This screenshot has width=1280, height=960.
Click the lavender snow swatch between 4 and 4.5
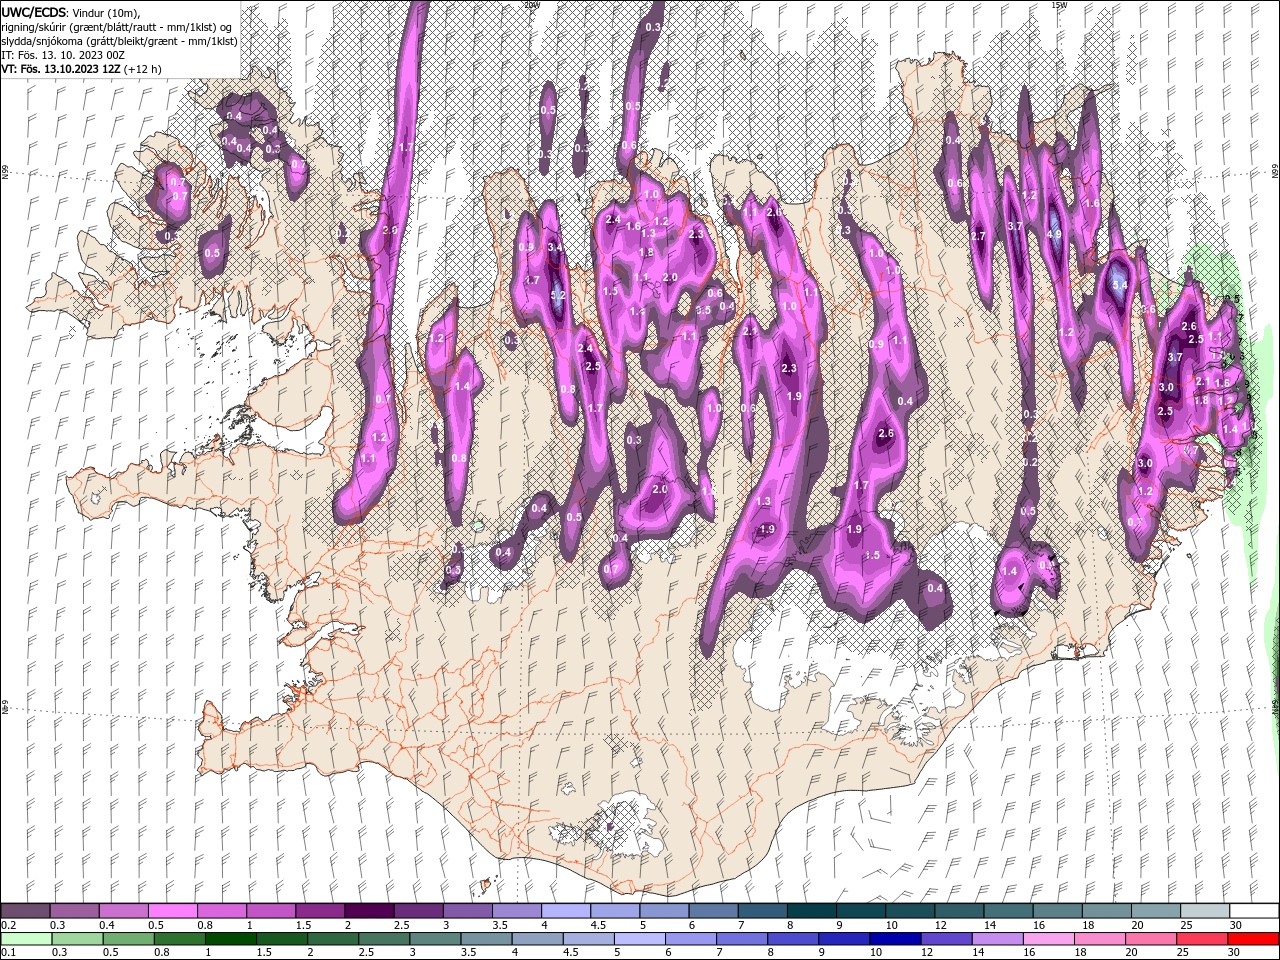pos(565,911)
